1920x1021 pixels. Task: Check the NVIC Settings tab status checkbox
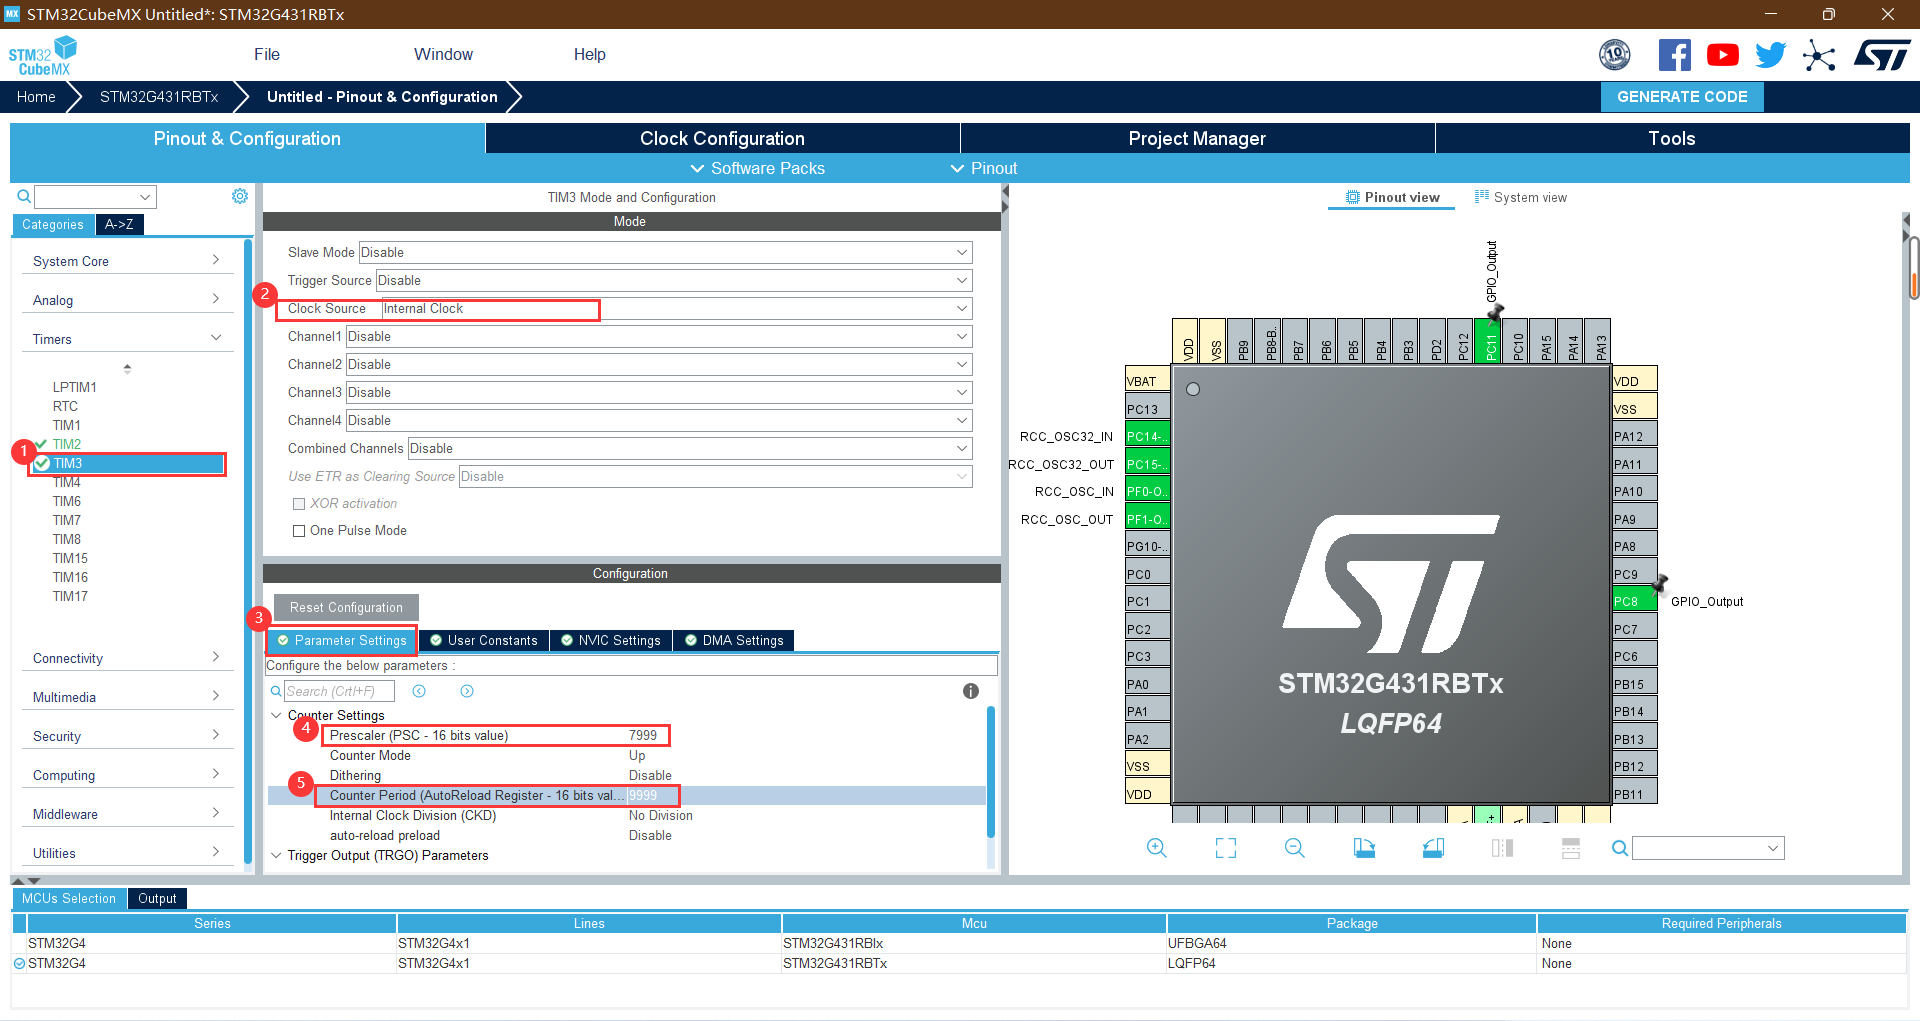tap(565, 640)
